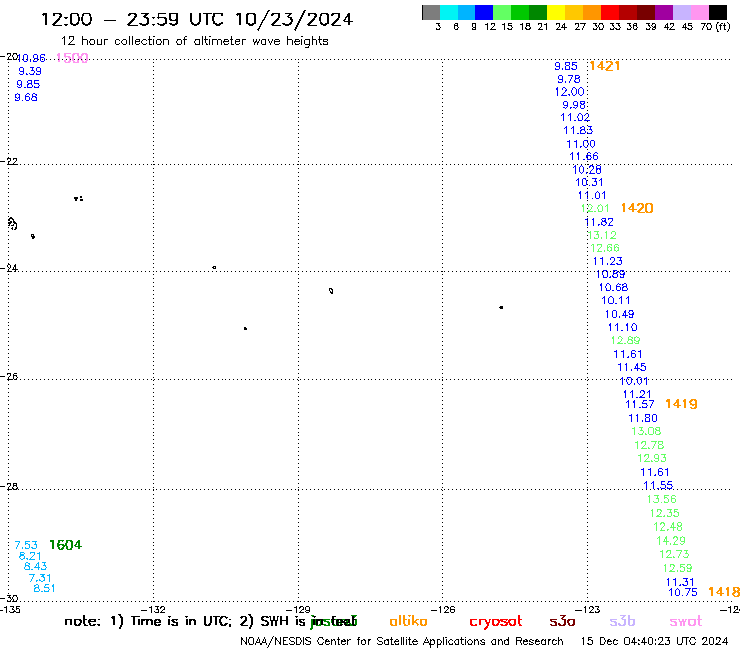Image resolution: width=740 pixels, height=650 pixels.
Task: Click the wave height value 9.39
Action: click(30, 71)
